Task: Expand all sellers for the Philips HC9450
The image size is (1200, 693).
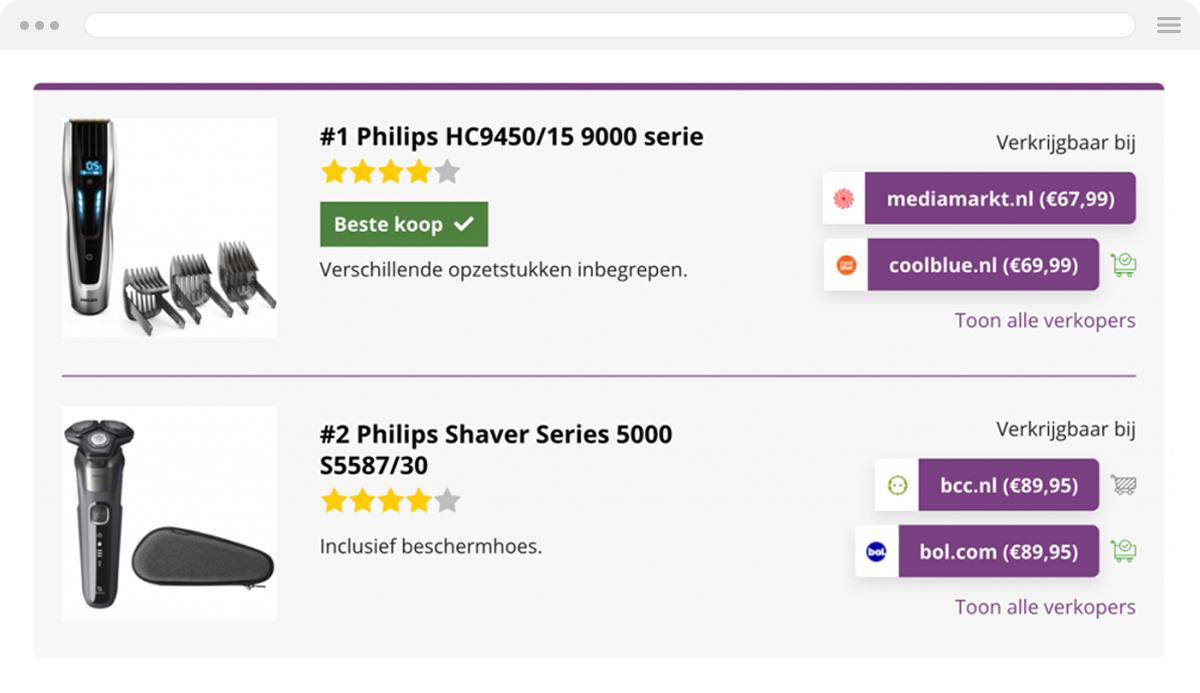Action: click(1045, 320)
